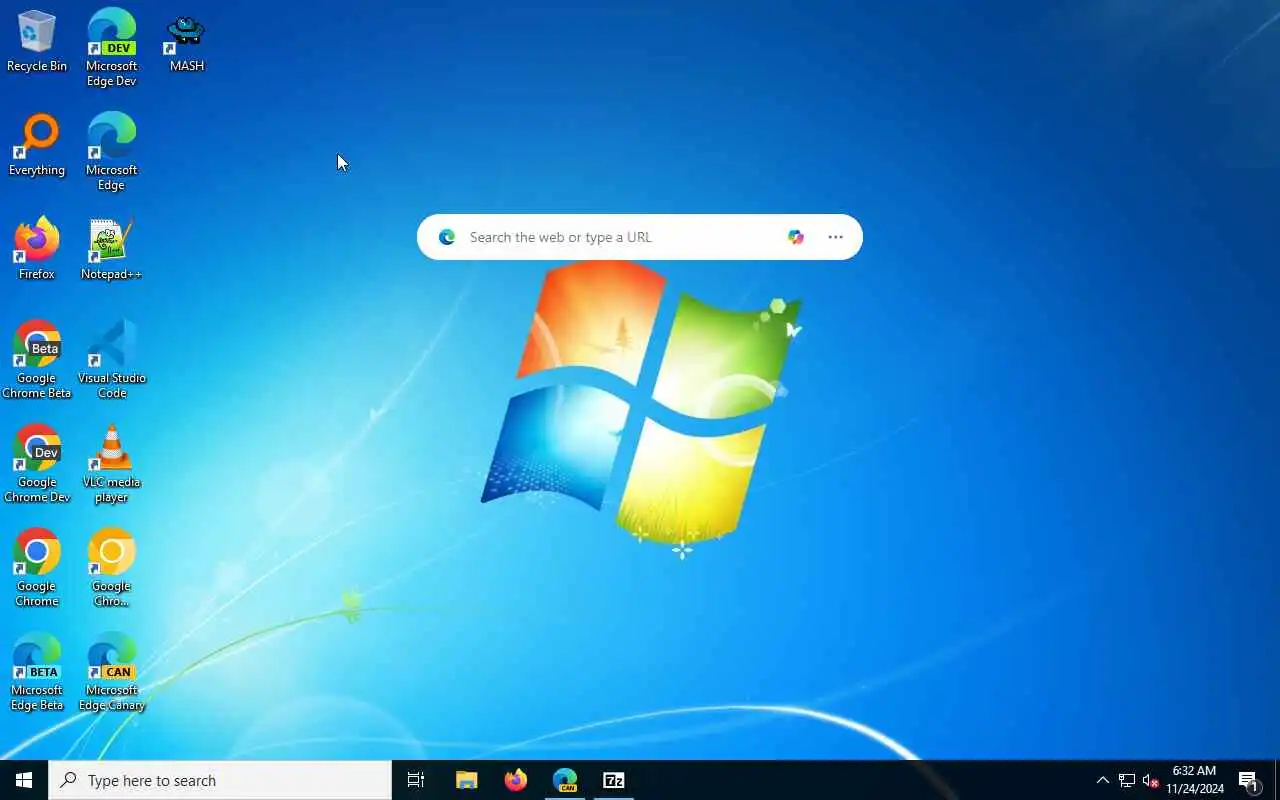1280x800 pixels.
Task: Click the Show desktop strip
Action: (1276, 780)
